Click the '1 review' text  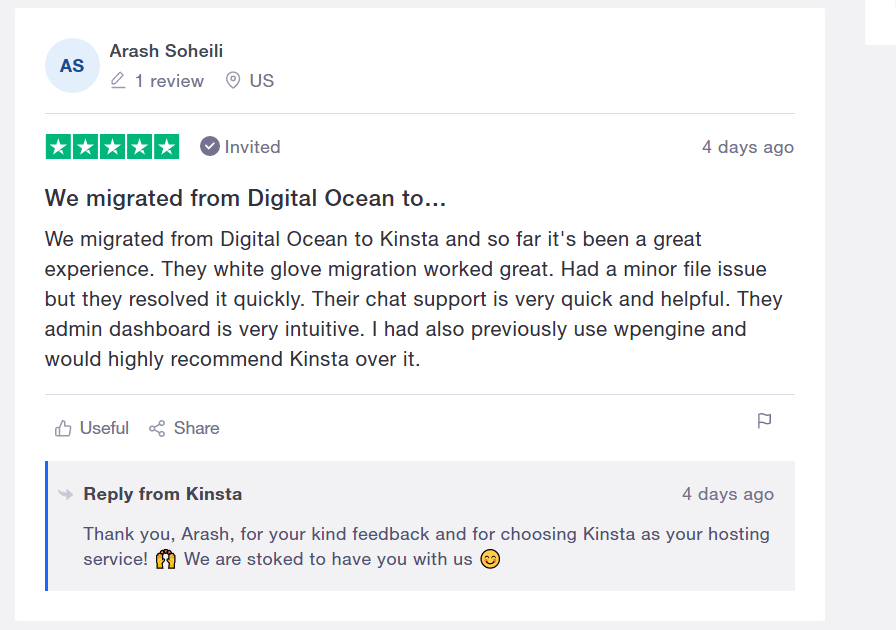(169, 81)
